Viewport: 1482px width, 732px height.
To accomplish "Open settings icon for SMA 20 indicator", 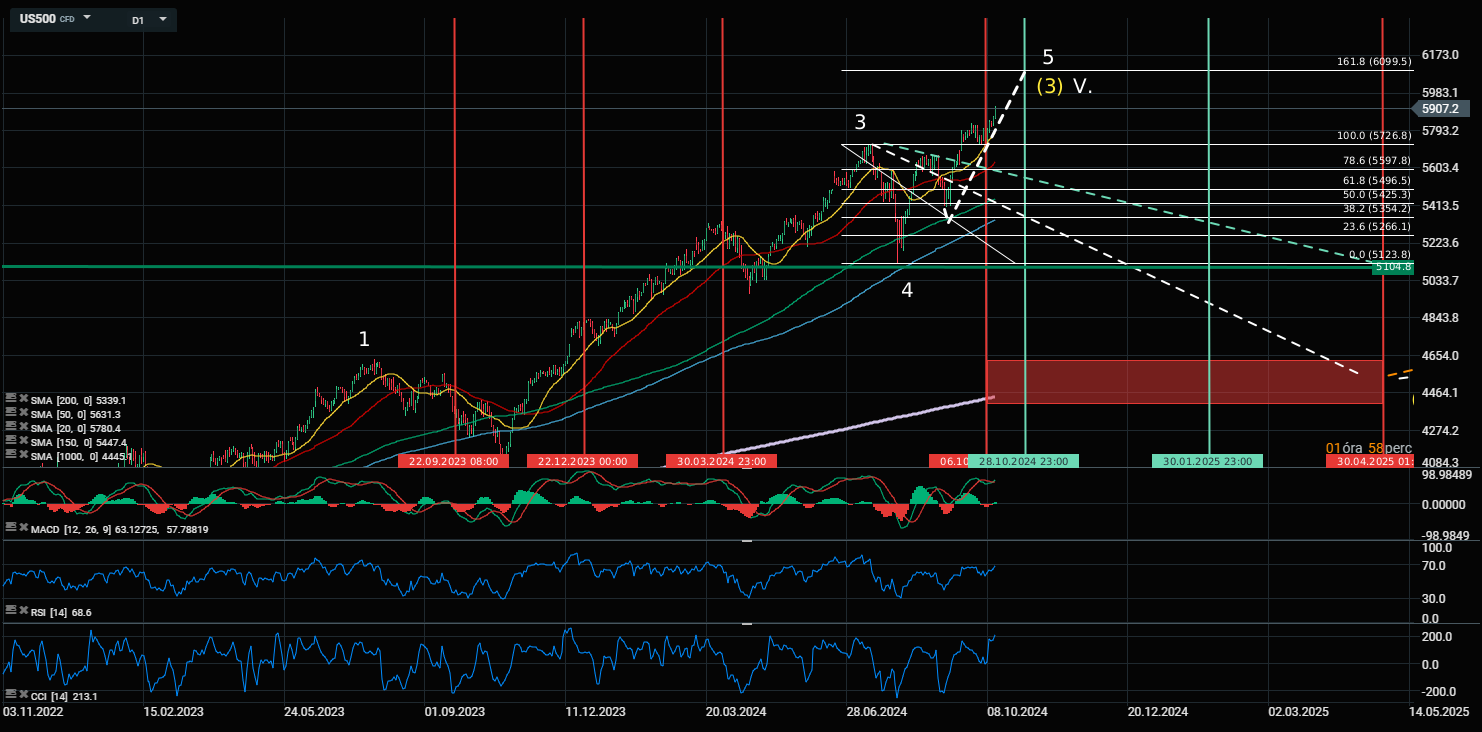I will pyautogui.click(x=11, y=427).
